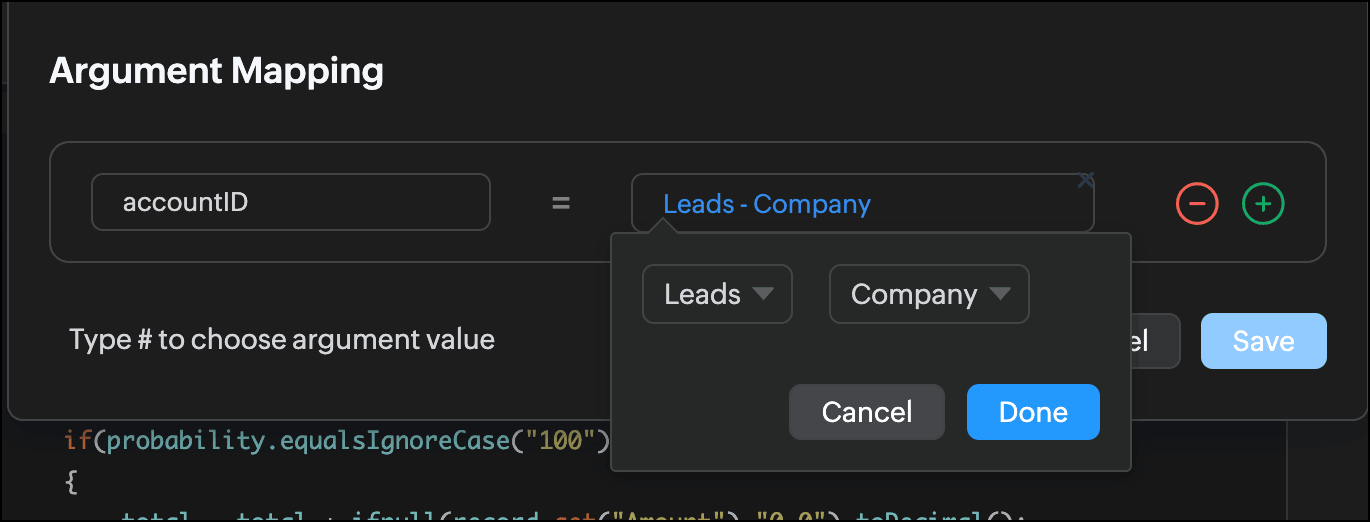Clear the Leads - Company value with X
The height and width of the screenshot is (522, 1370).
1086,180
